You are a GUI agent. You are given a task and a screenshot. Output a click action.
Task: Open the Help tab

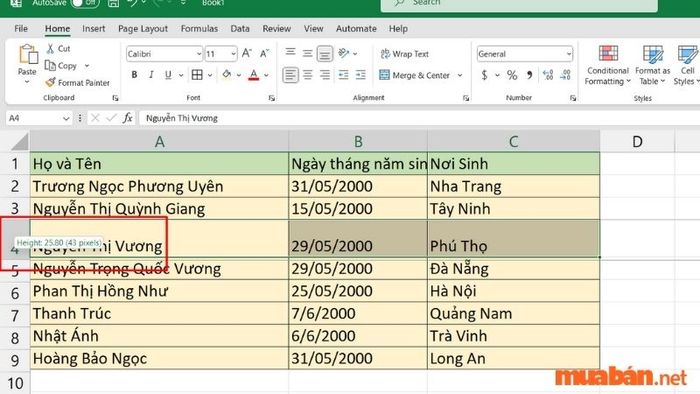tap(398, 29)
